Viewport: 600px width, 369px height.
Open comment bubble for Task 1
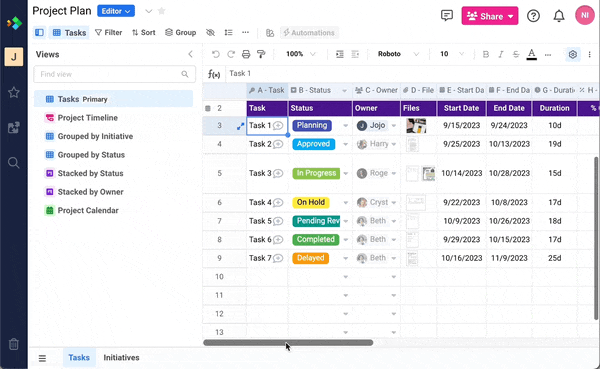coord(278,126)
